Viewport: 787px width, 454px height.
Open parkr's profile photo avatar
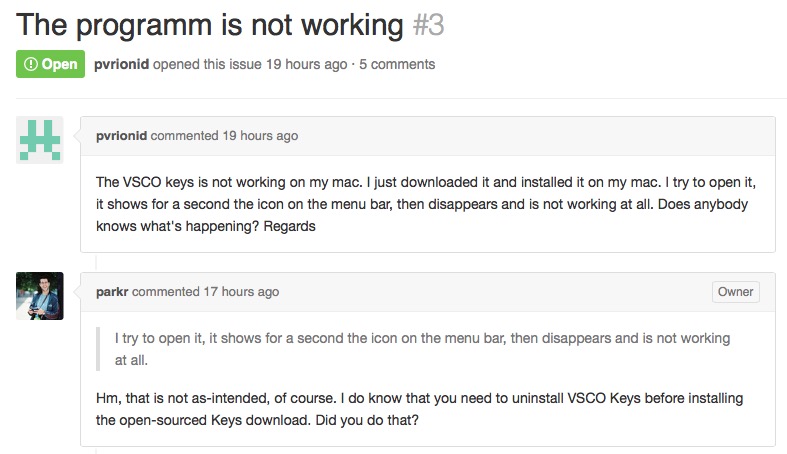pos(40,295)
